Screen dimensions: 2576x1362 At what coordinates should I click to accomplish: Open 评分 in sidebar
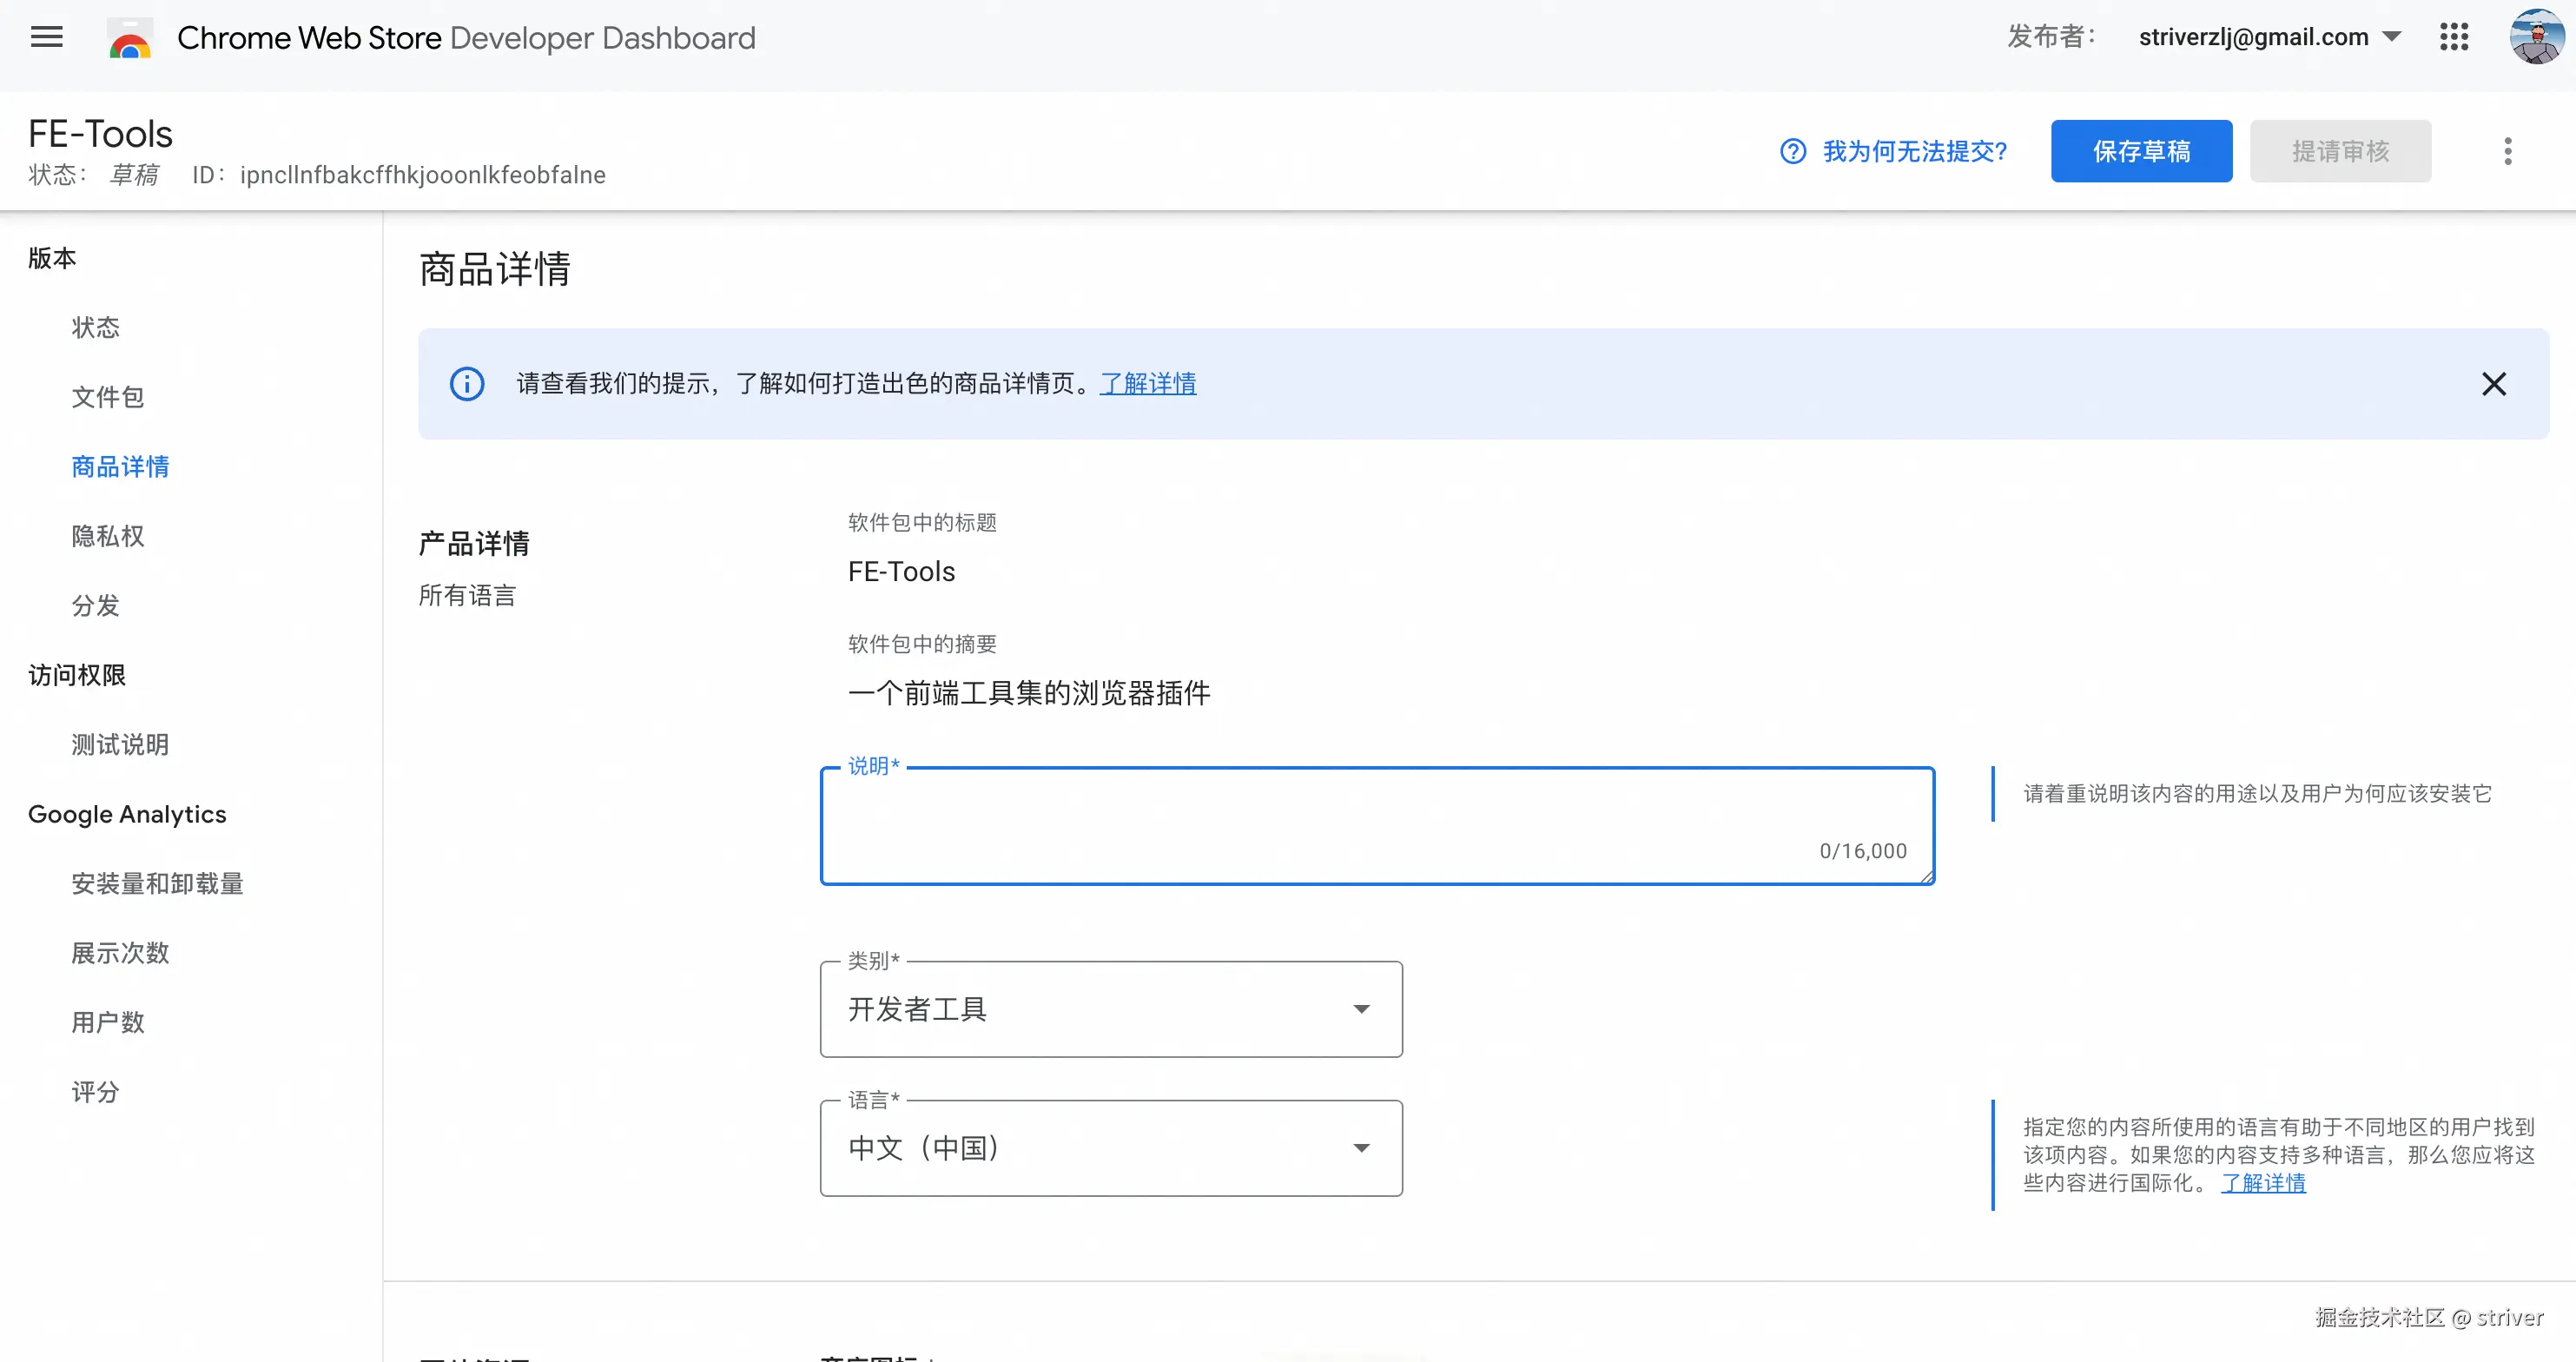pyautogui.click(x=96, y=1092)
